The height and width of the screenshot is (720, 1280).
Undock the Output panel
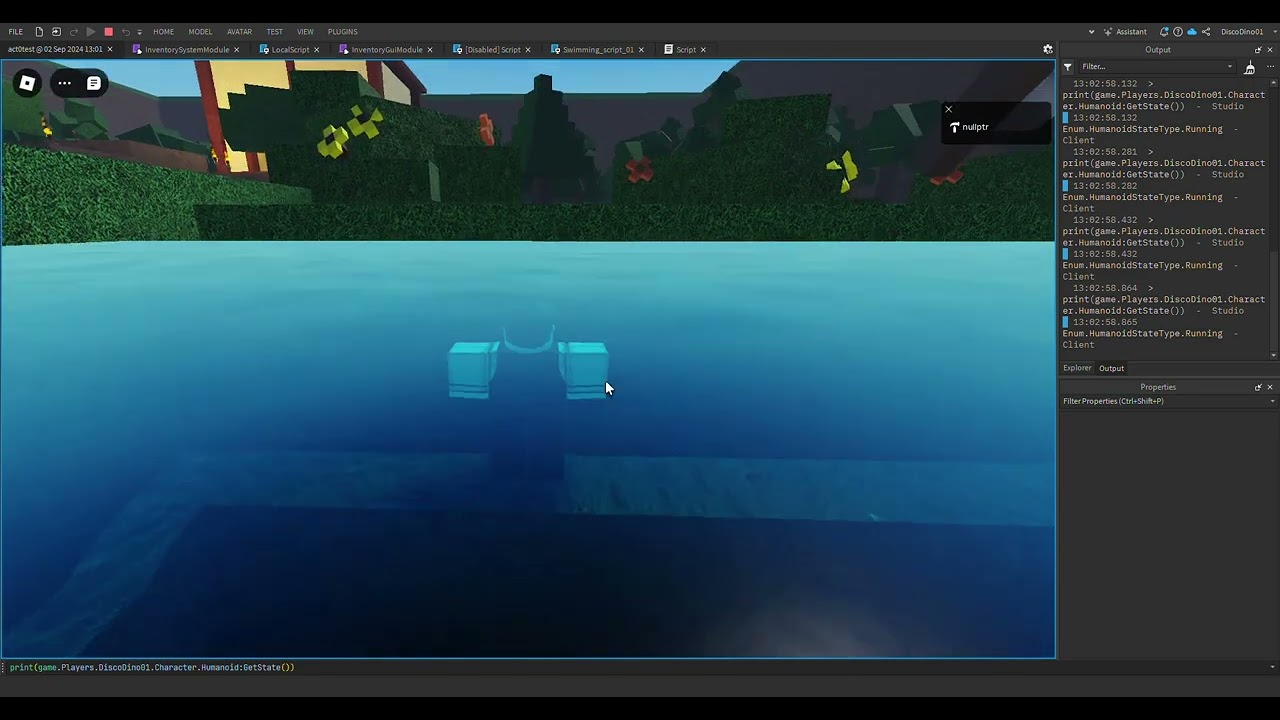tap(1258, 50)
